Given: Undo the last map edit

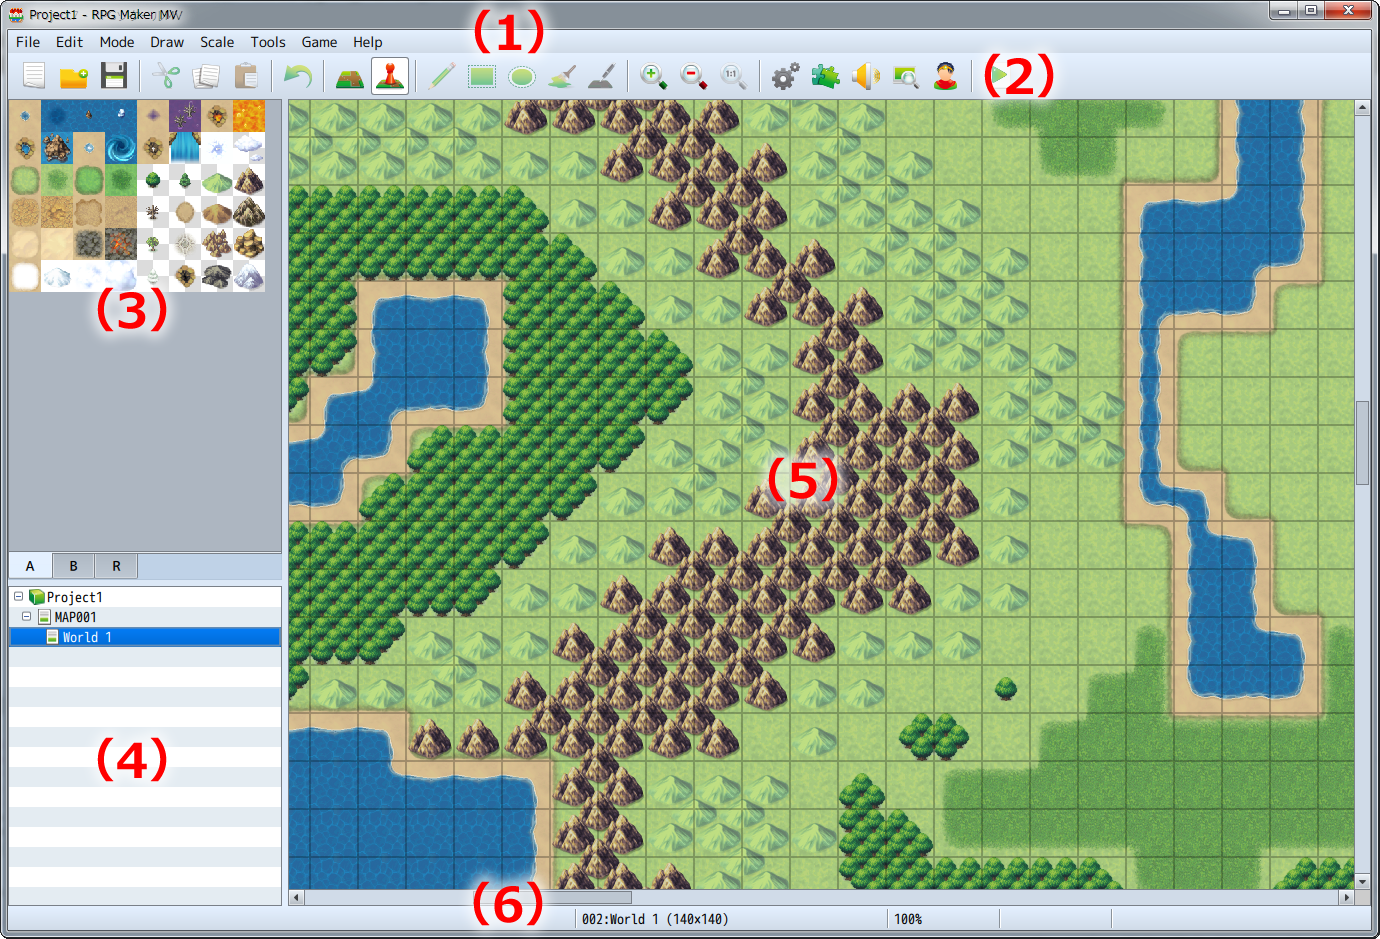Looking at the screenshot, I should (x=297, y=75).
